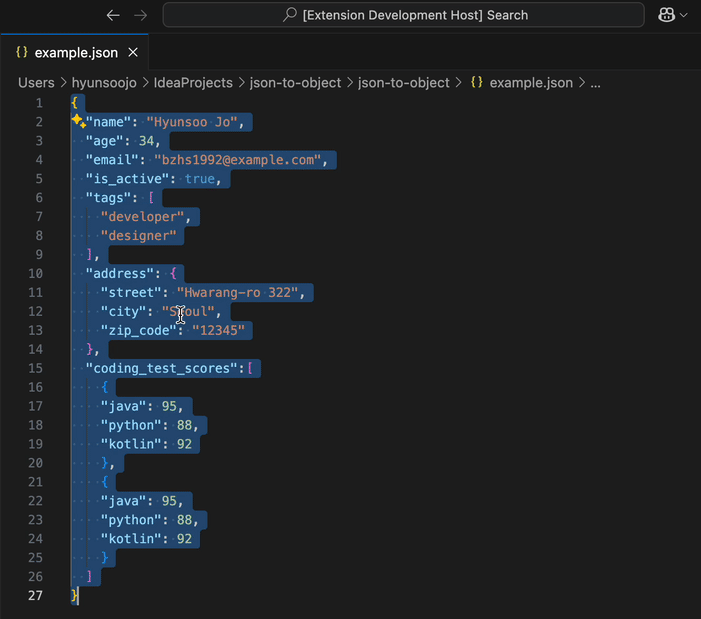This screenshot has height=619, width=701.
Task: Click "java" key on line 22
Action: (124, 501)
